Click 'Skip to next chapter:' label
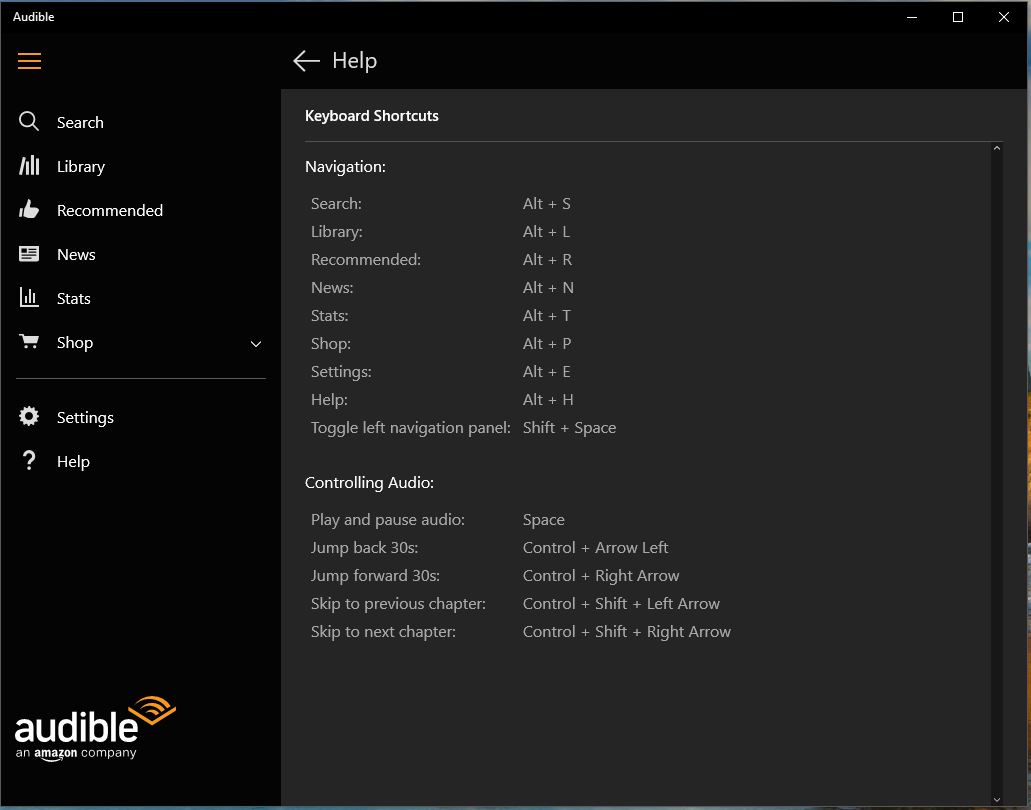Image resolution: width=1031 pixels, height=810 pixels. click(383, 632)
